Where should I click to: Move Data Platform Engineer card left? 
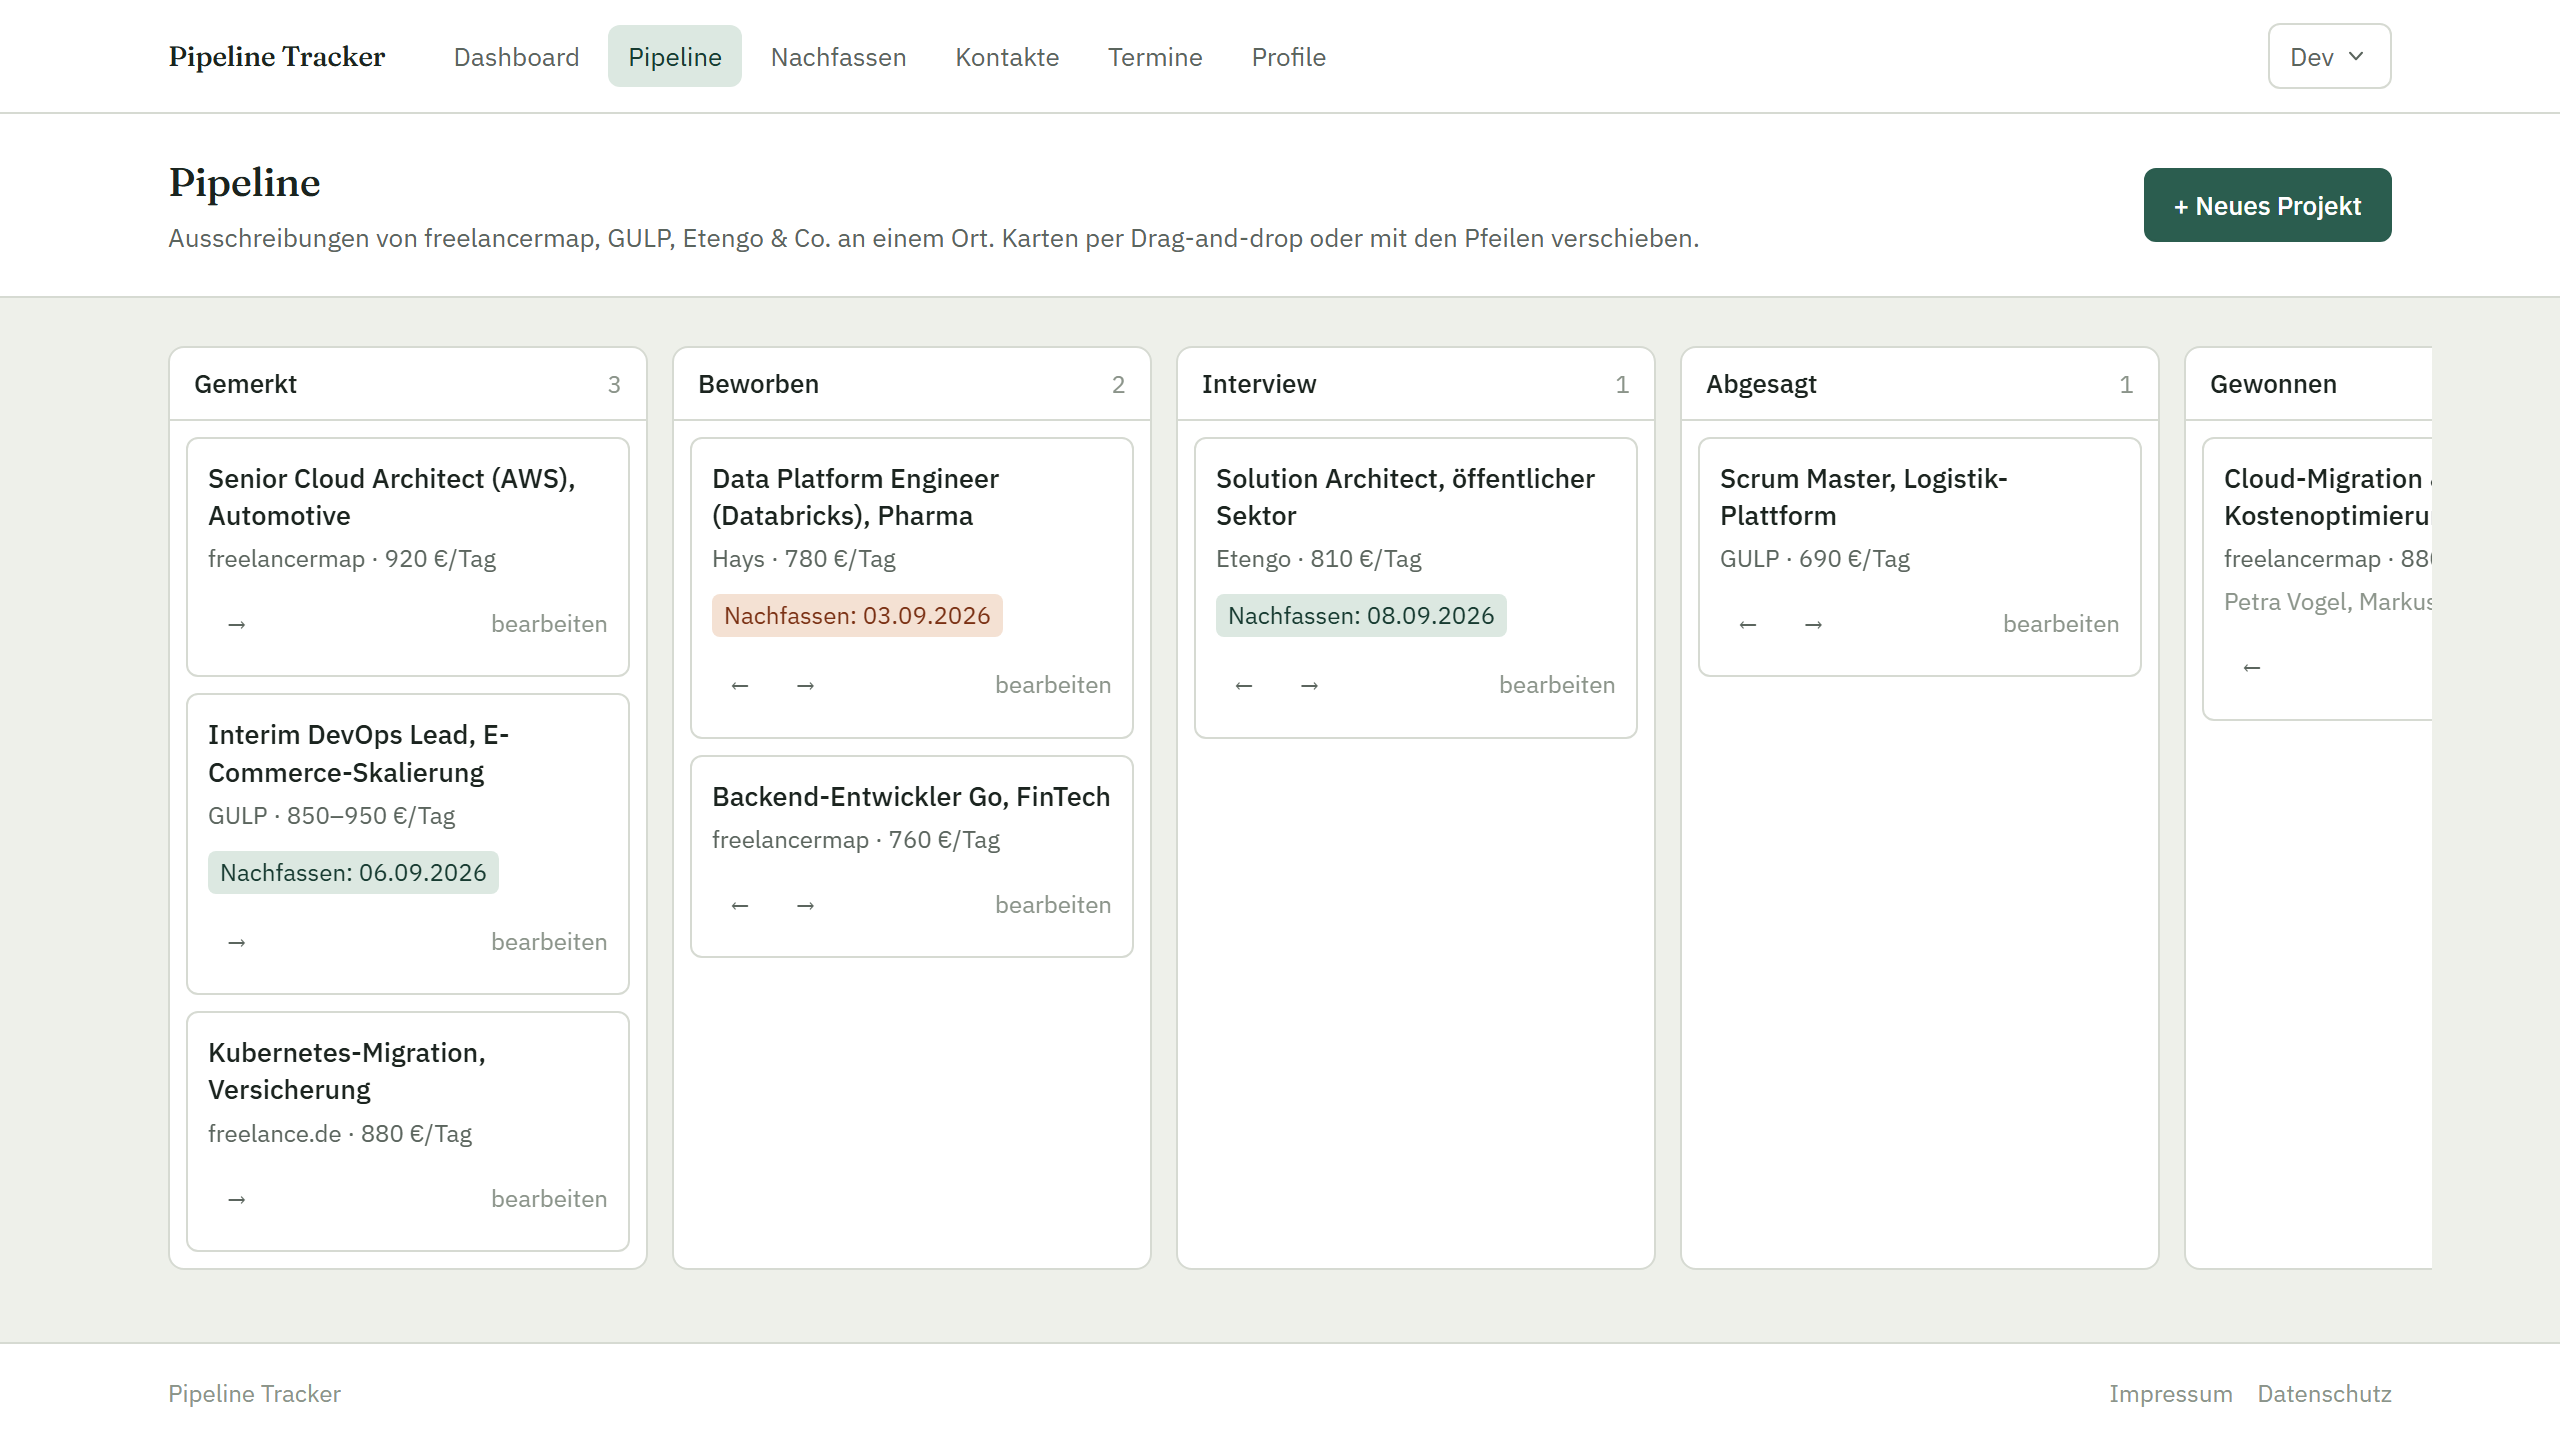point(740,685)
